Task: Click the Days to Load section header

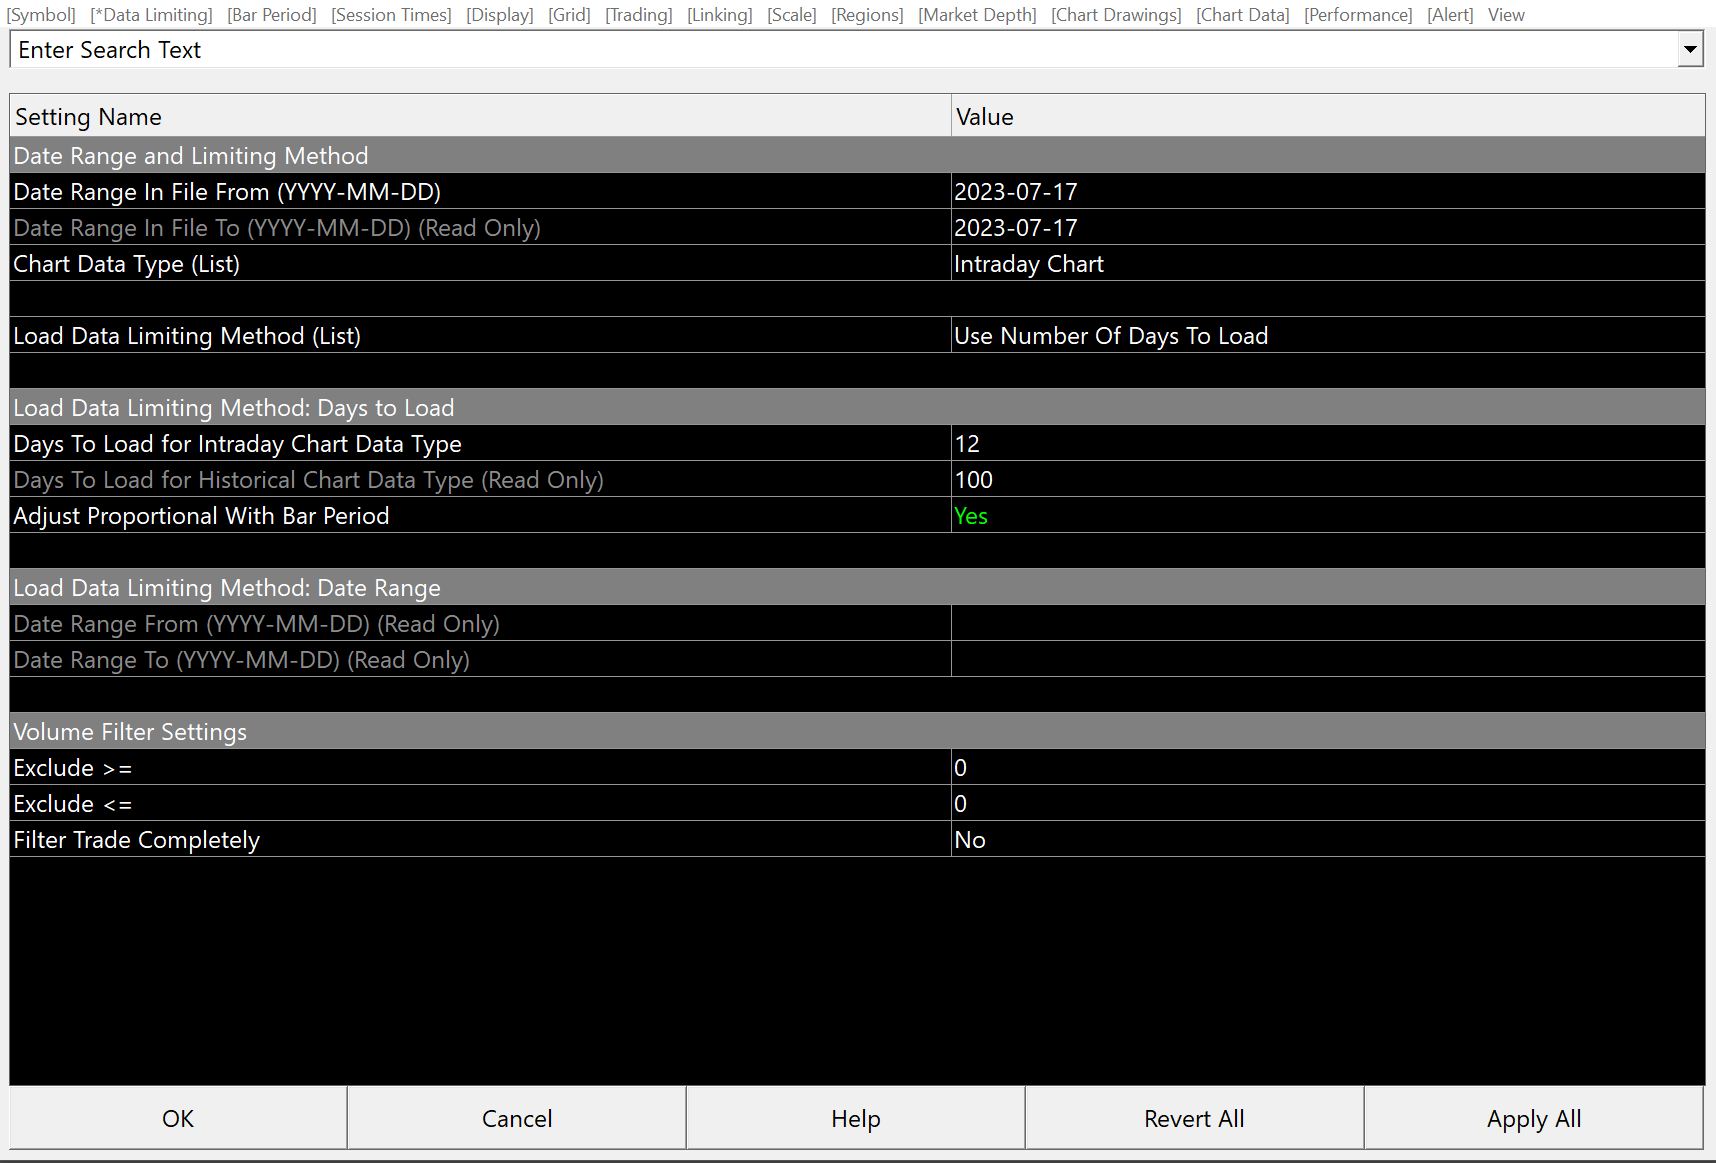Action: (x=857, y=407)
